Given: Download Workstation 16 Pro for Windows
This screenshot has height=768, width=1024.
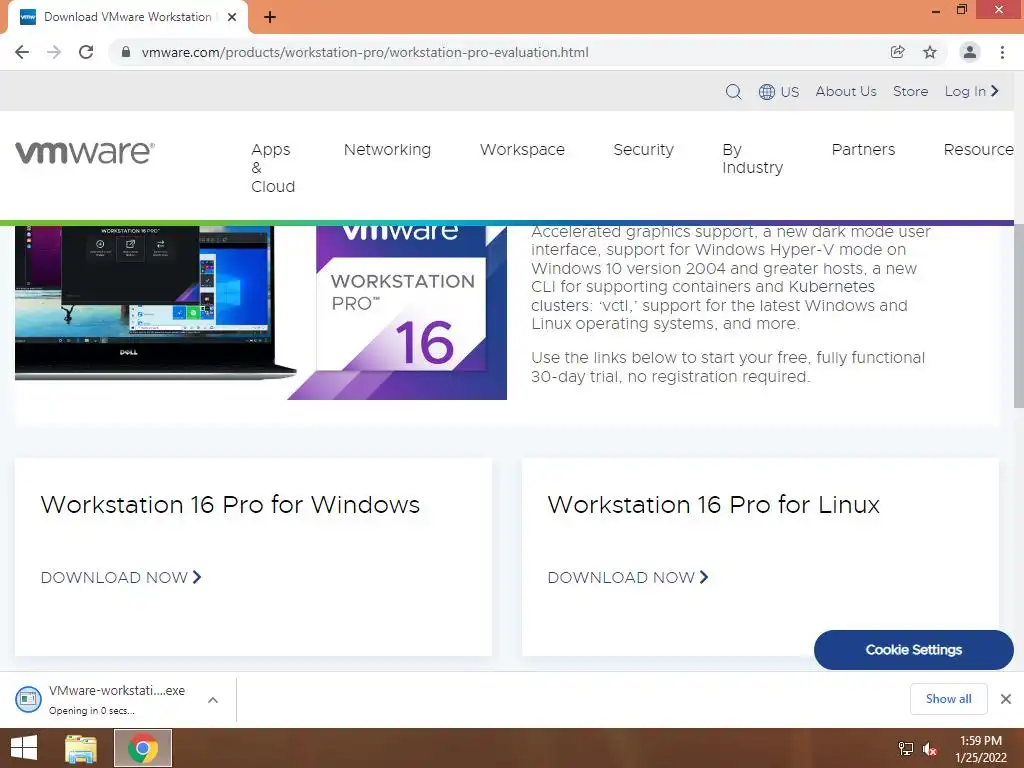Looking at the screenshot, I should tap(121, 577).
